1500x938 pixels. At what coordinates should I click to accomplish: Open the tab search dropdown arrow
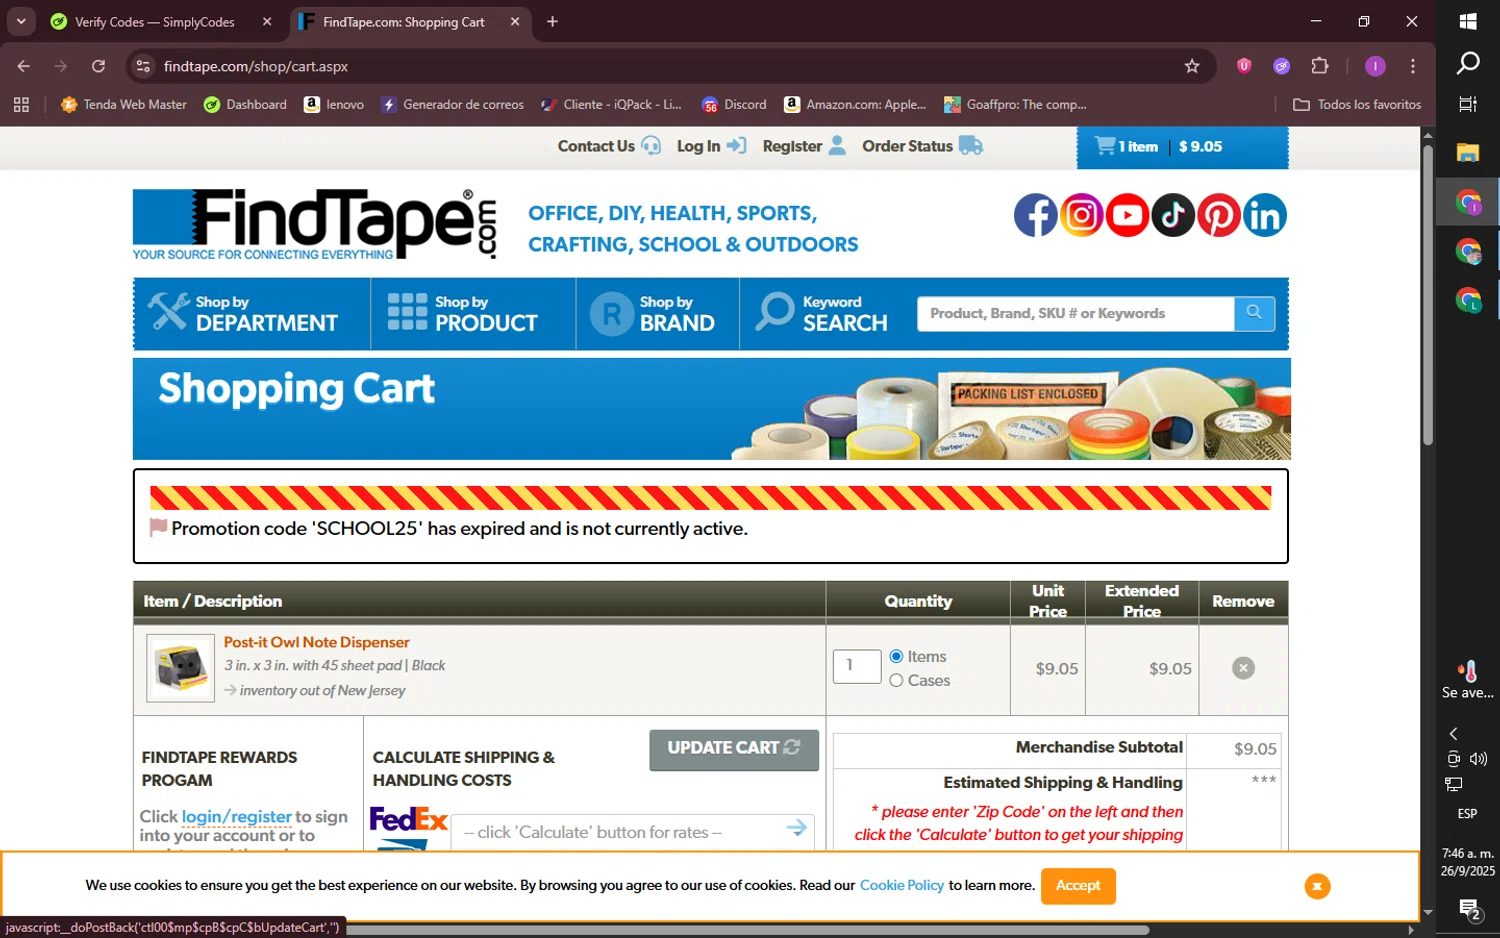(x=21, y=21)
